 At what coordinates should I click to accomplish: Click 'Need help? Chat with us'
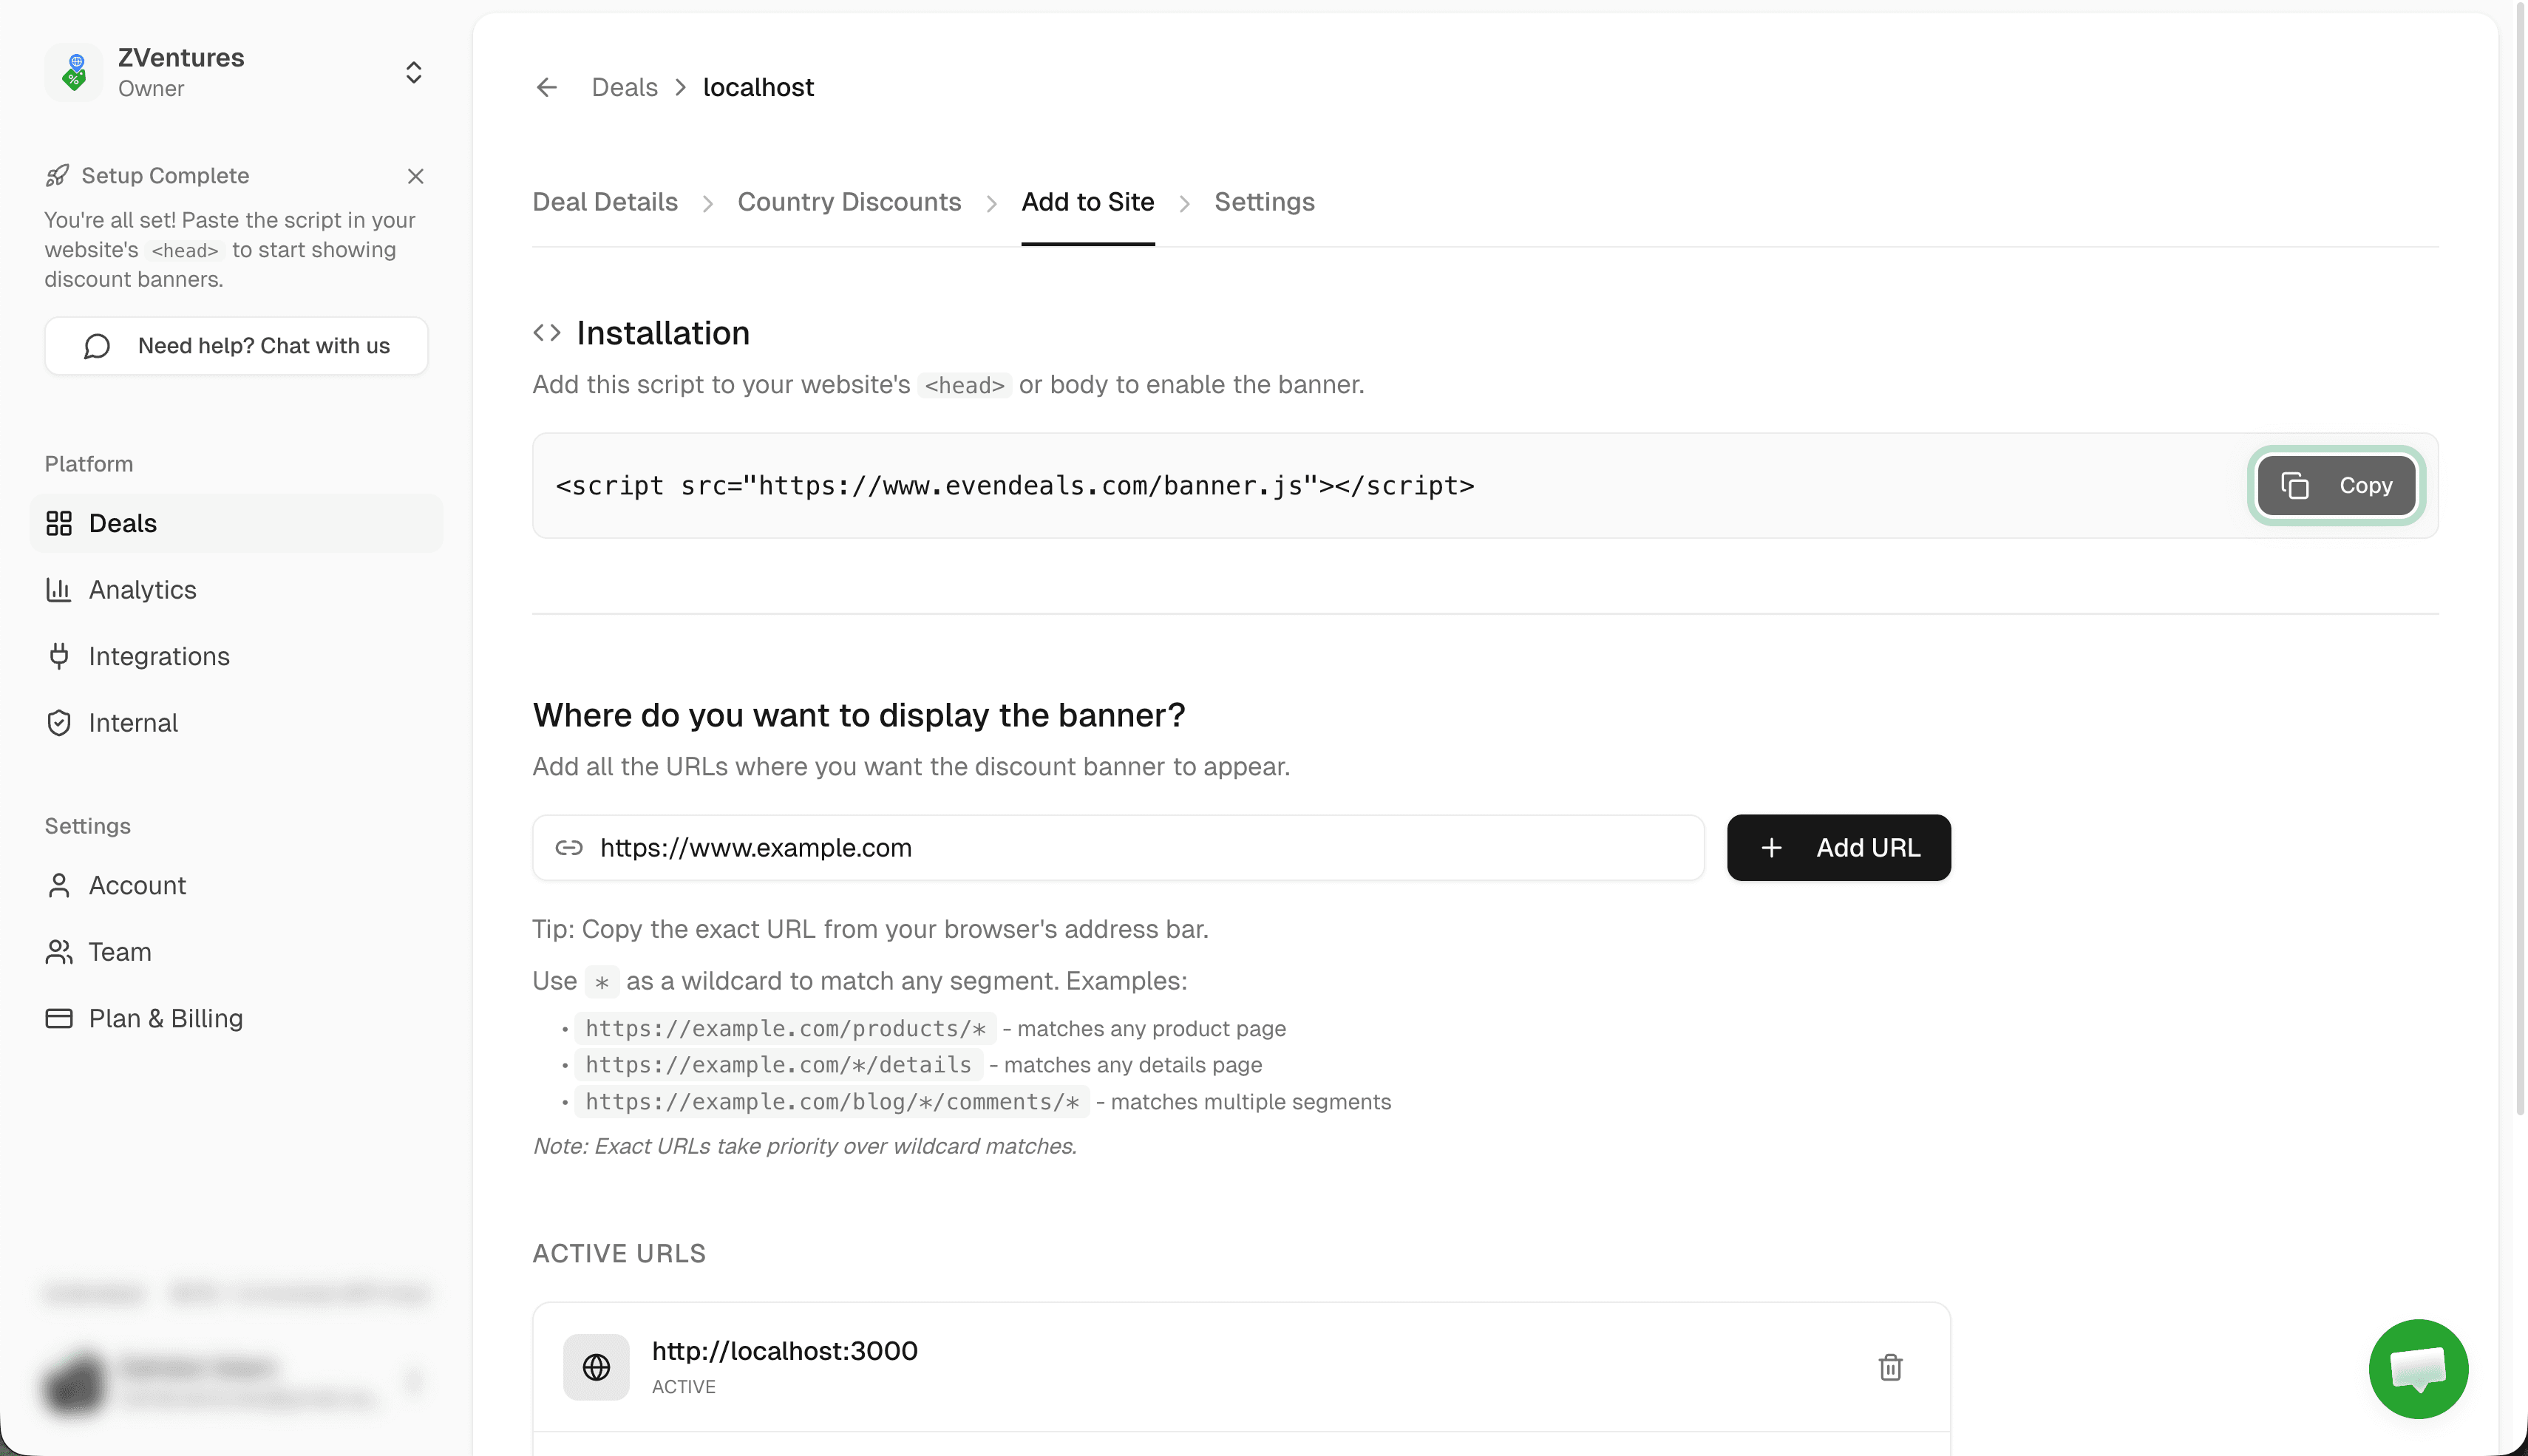[236, 345]
